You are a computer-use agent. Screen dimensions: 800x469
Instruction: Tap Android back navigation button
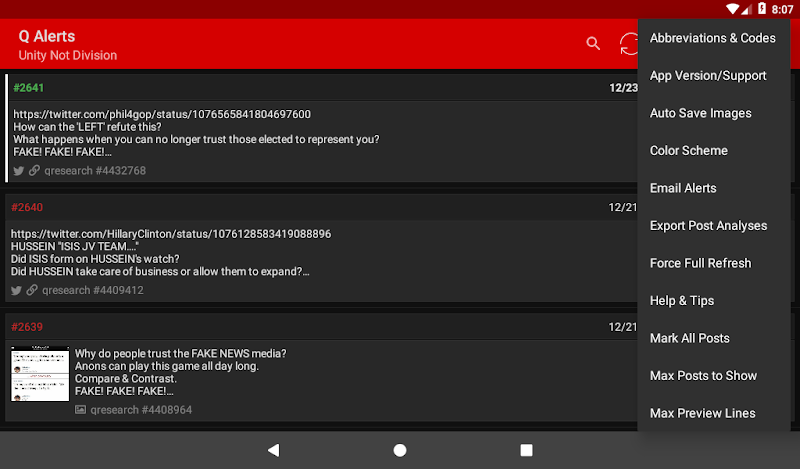tap(273, 450)
